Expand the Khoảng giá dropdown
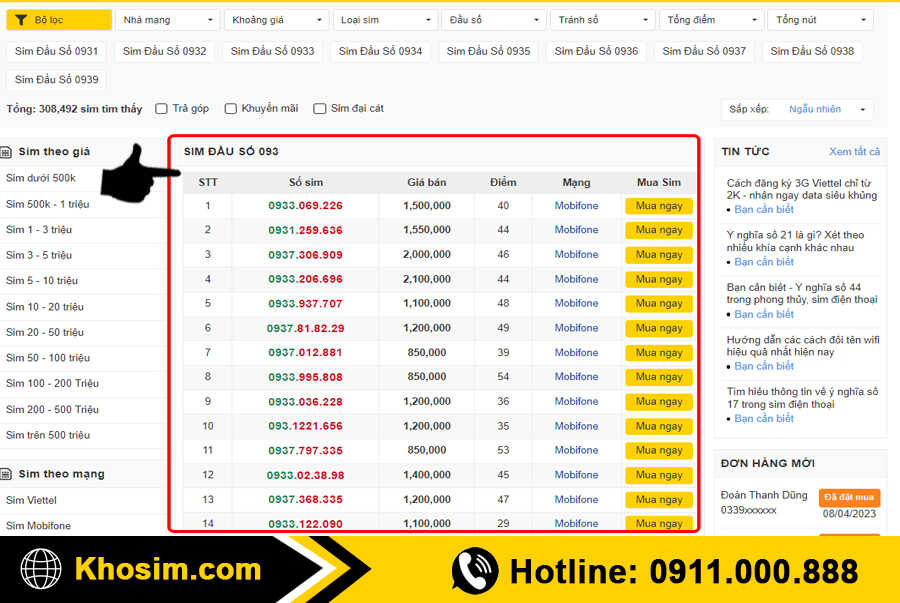900x603 pixels. [276, 20]
